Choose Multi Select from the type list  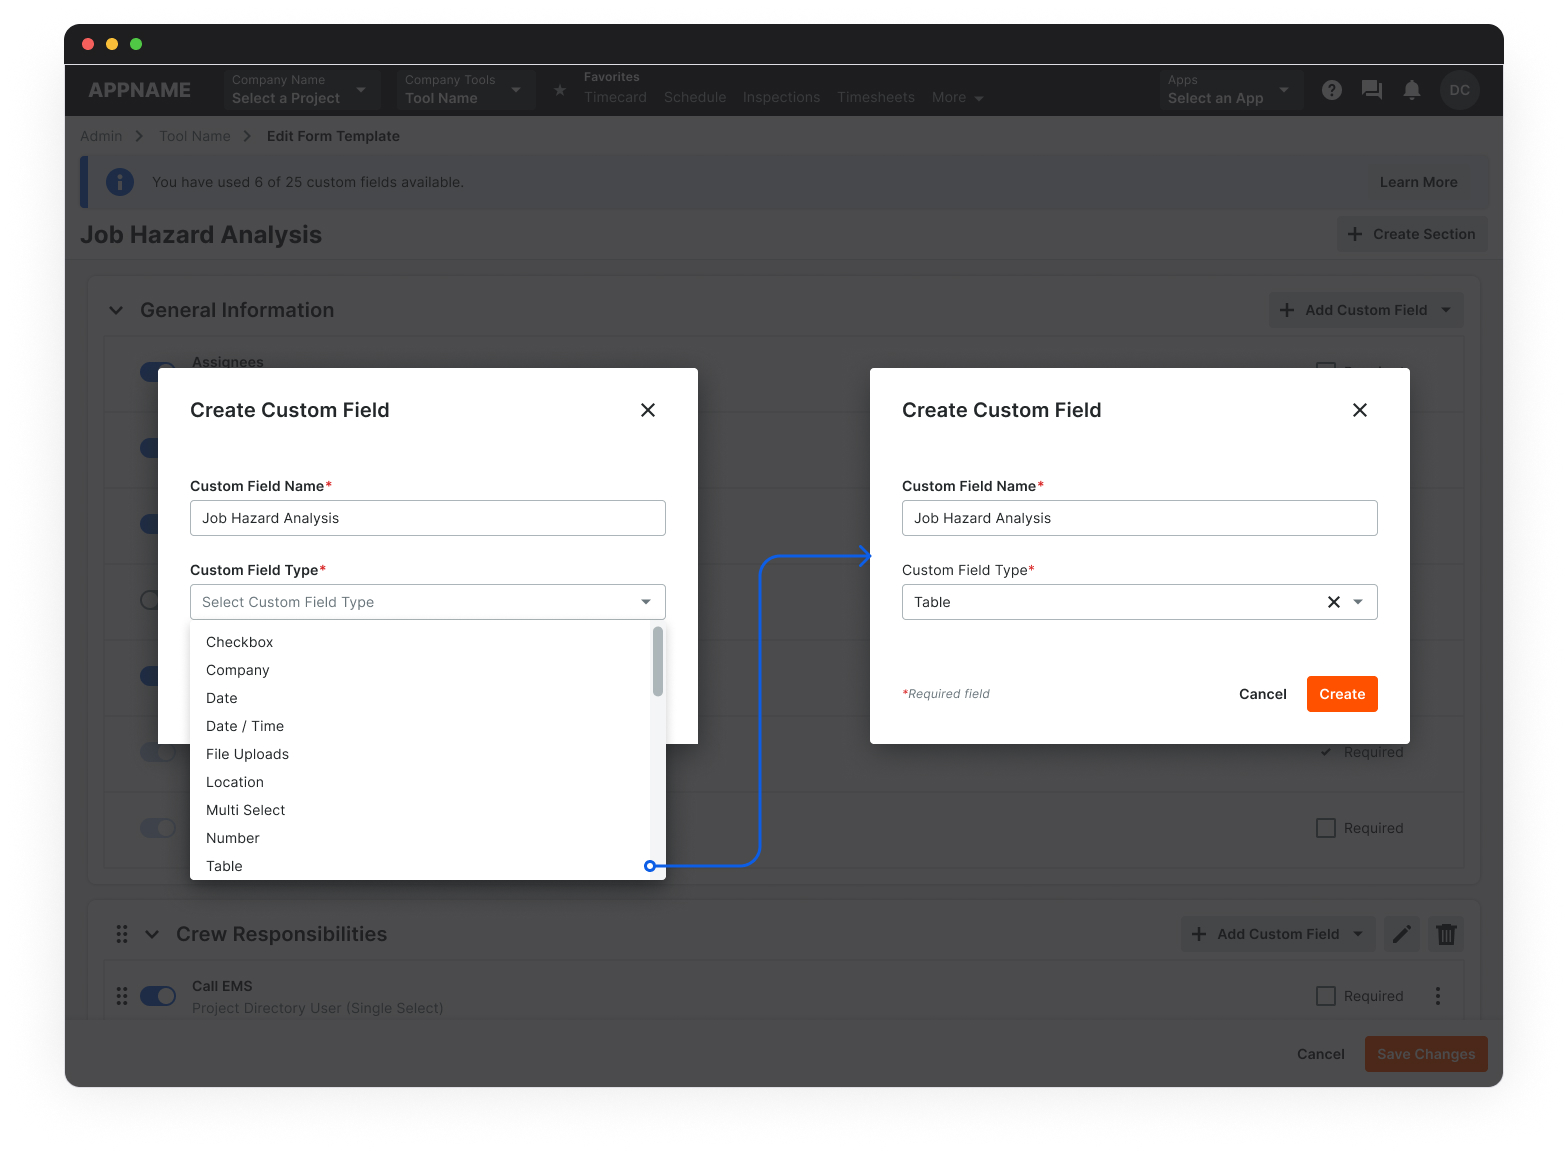(x=246, y=810)
